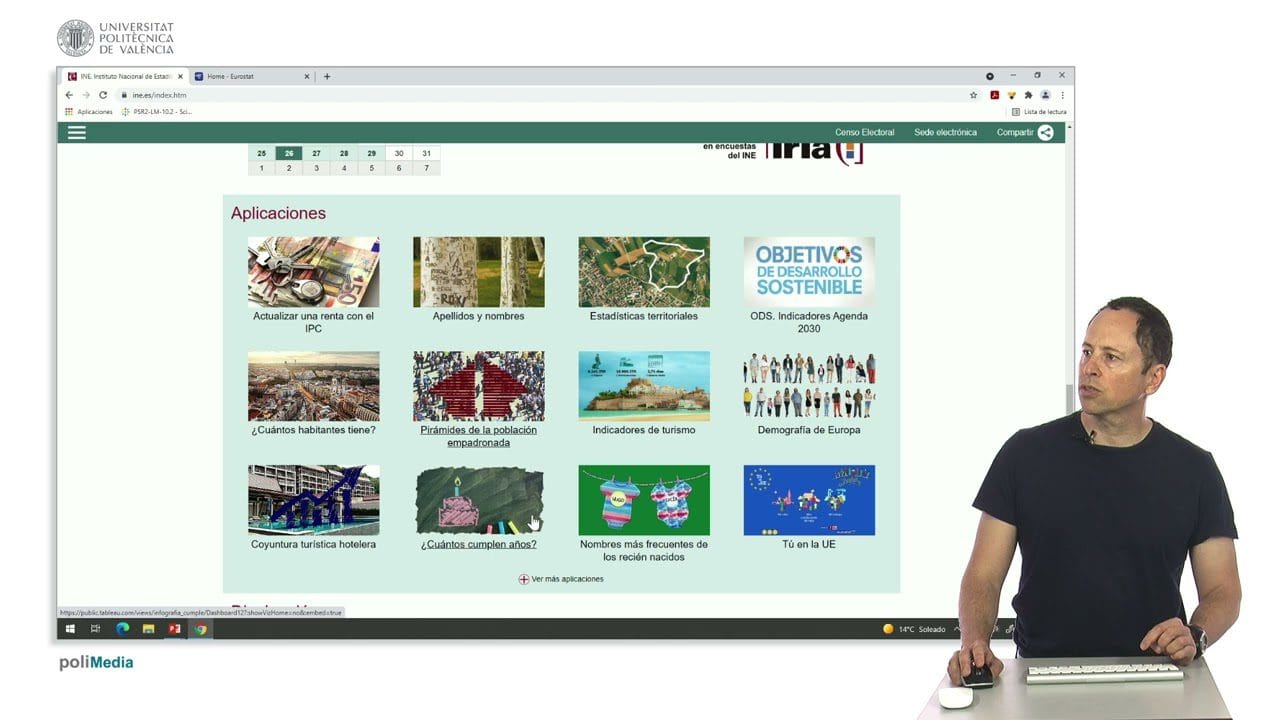Click the address bar showing ine.es/index.htm

pos(540,95)
